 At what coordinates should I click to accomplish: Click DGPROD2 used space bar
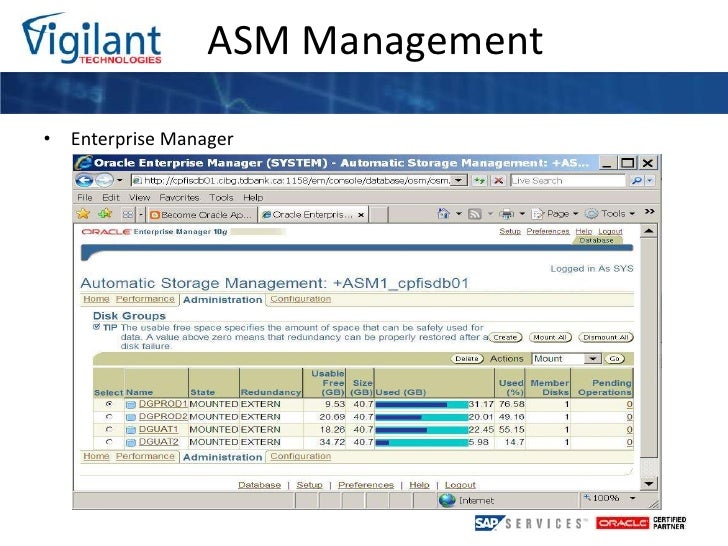(x=422, y=417)
